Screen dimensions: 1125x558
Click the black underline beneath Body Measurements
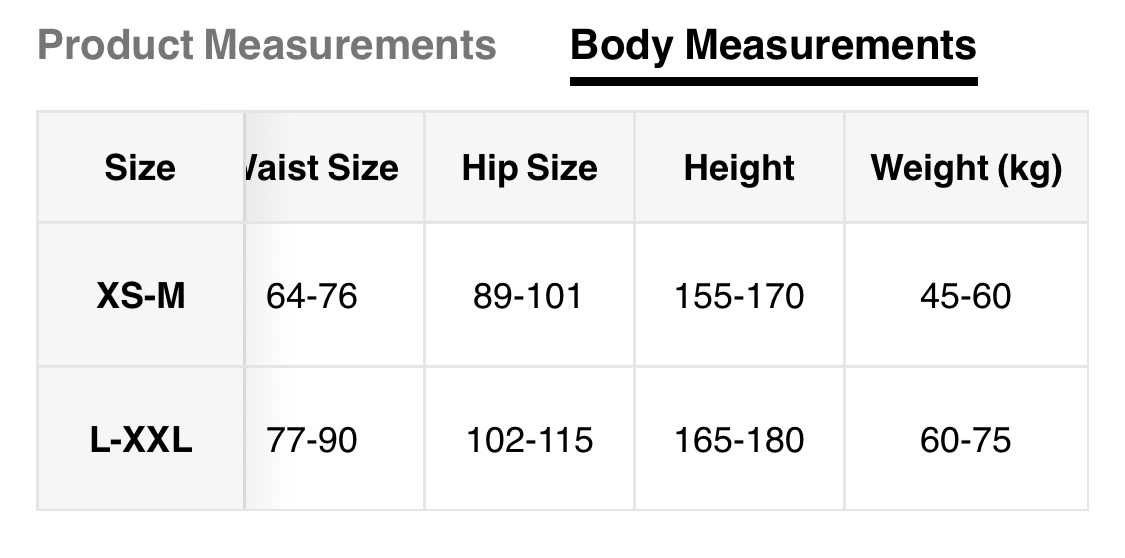[773, 81]
